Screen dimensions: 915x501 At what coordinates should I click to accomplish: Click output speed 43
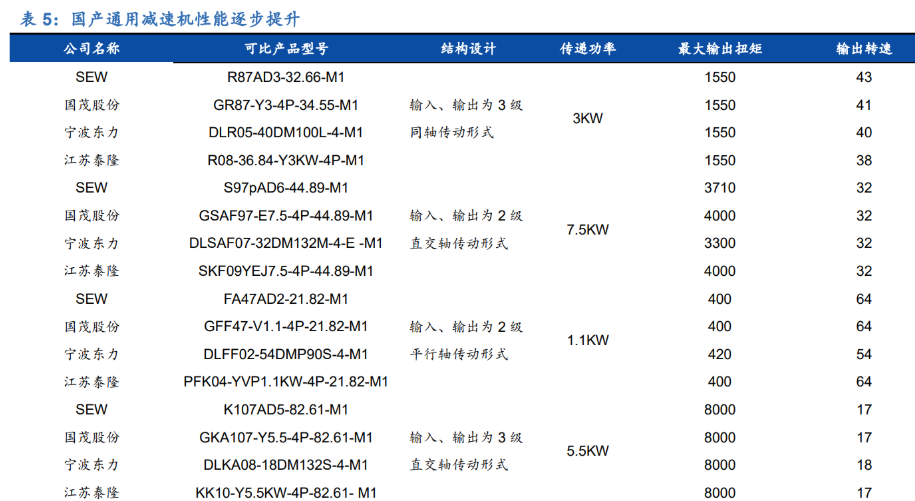864,77
